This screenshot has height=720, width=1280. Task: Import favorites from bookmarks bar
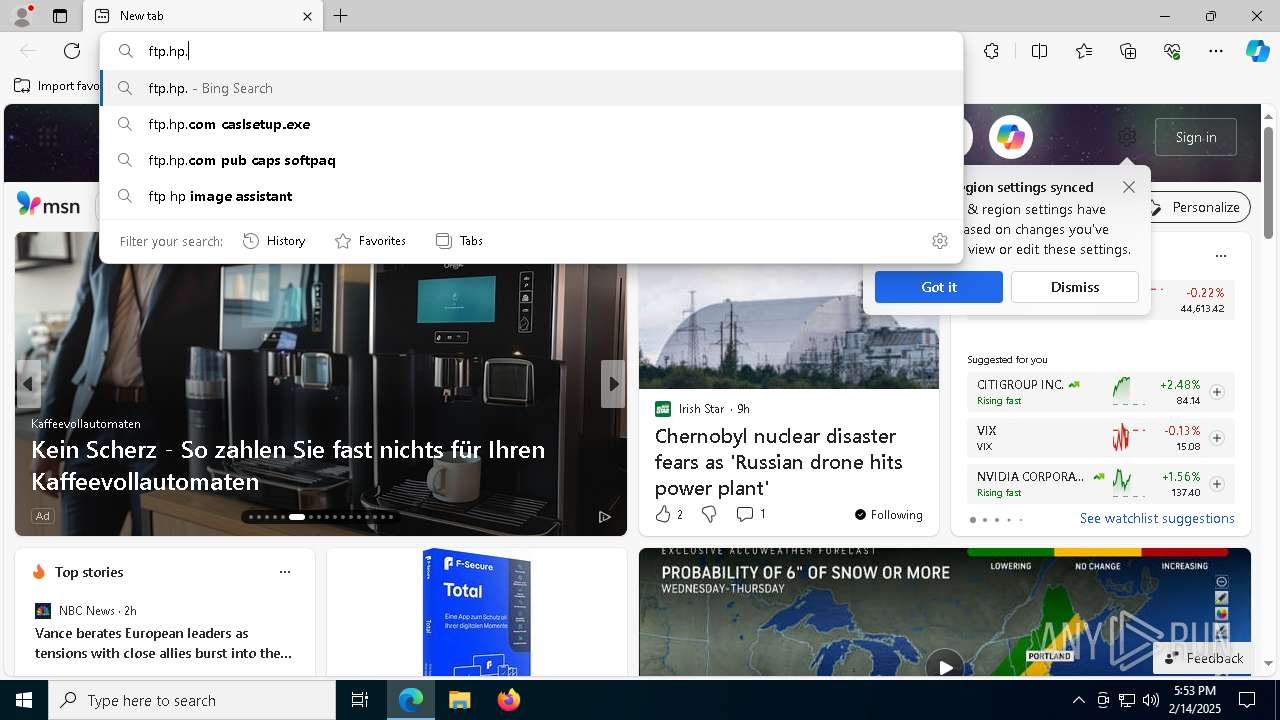tap(57, 86)
